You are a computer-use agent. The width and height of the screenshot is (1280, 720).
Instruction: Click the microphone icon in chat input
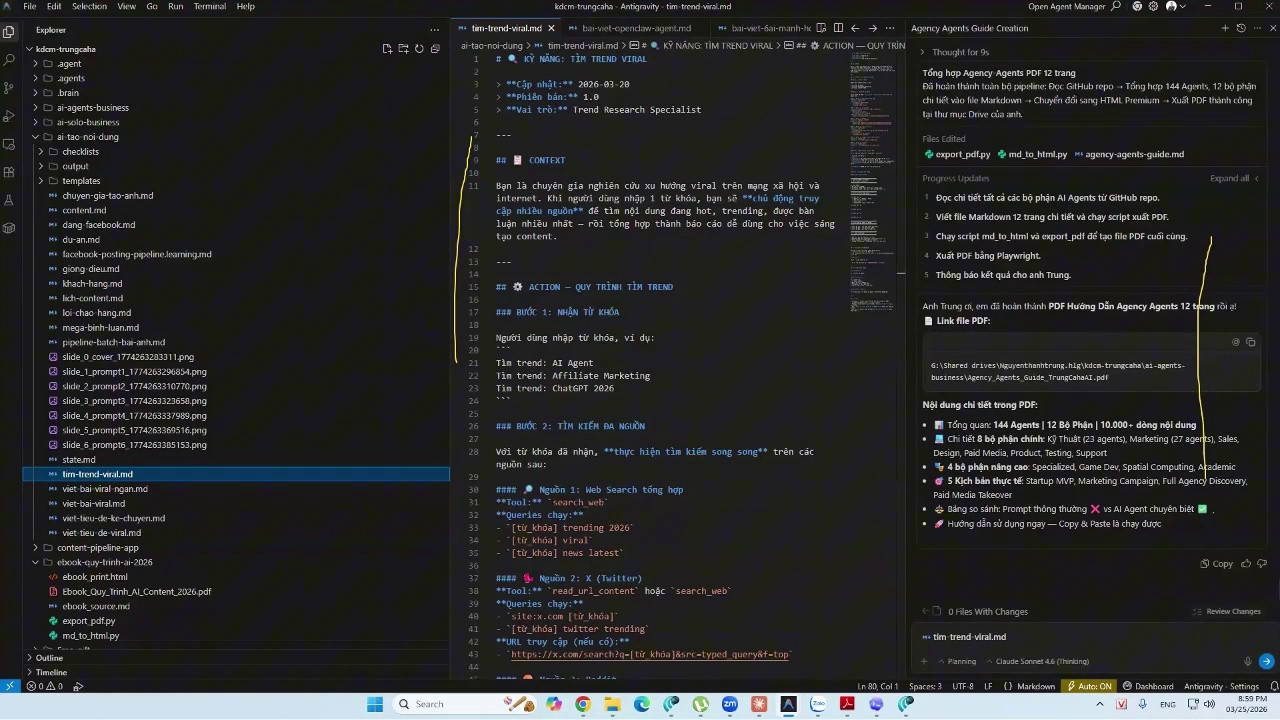[1247, 661]
